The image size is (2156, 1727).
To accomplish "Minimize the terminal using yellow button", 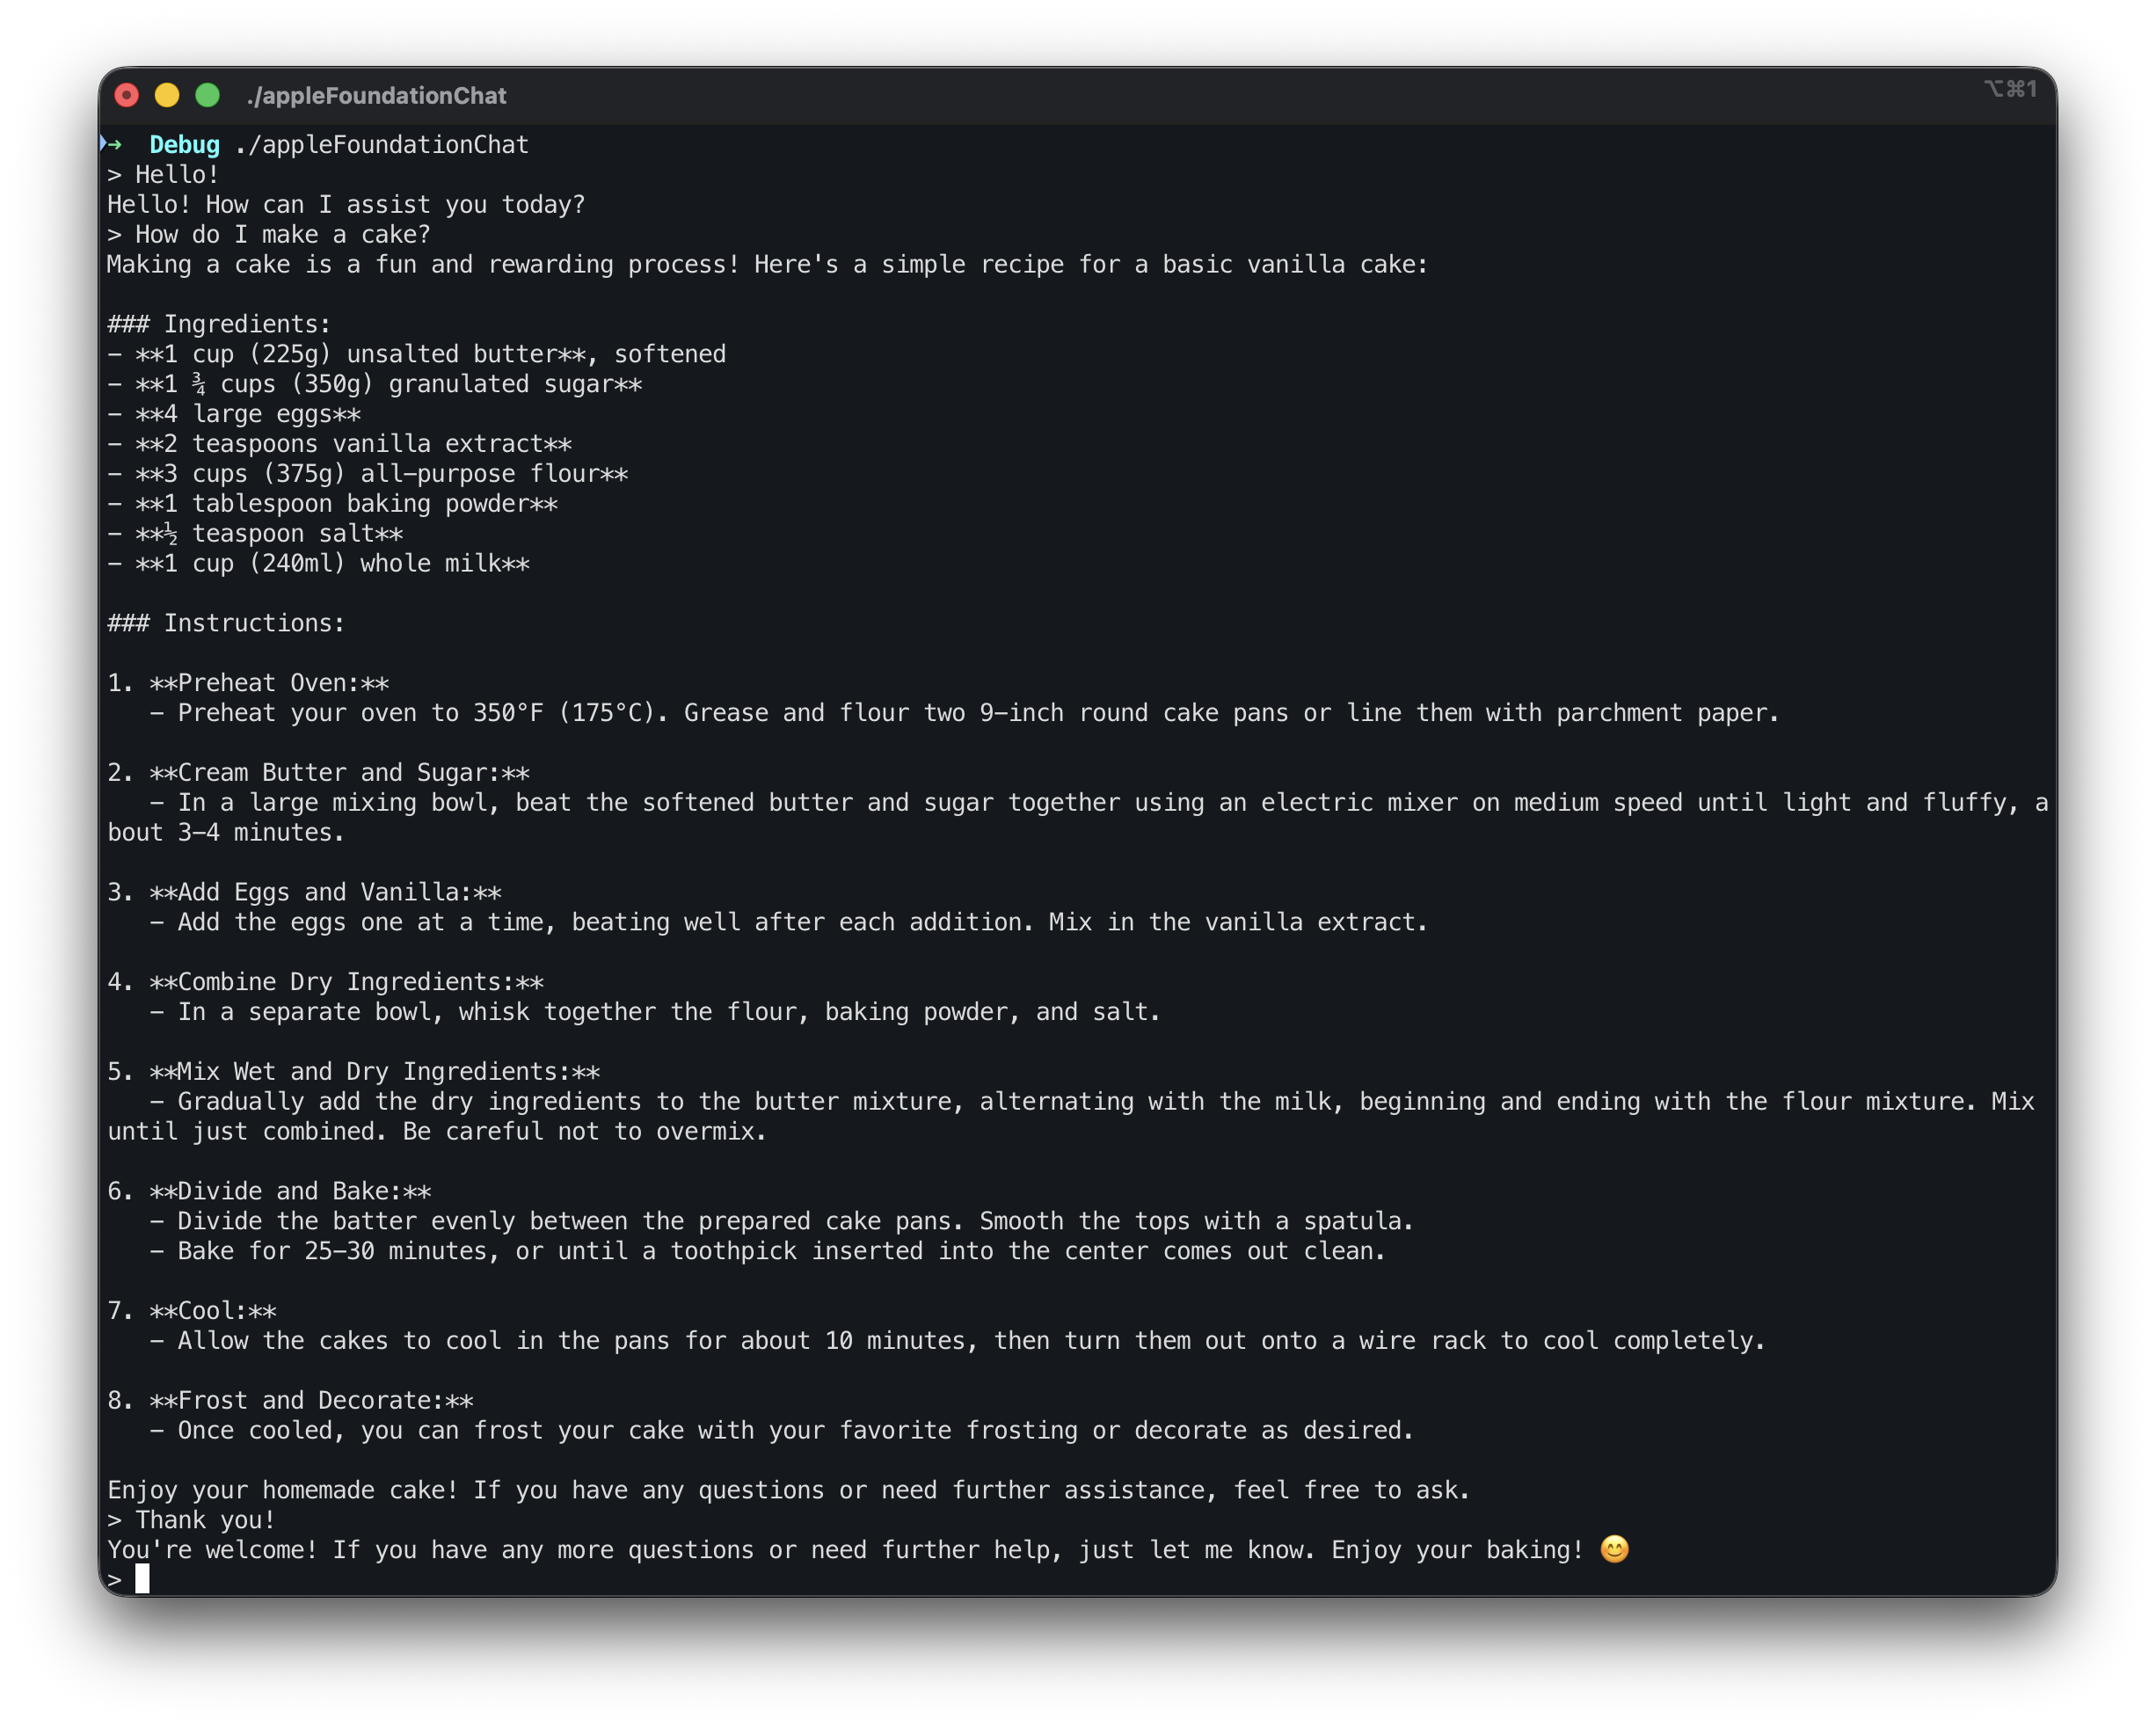I will (x=167, y=95).
